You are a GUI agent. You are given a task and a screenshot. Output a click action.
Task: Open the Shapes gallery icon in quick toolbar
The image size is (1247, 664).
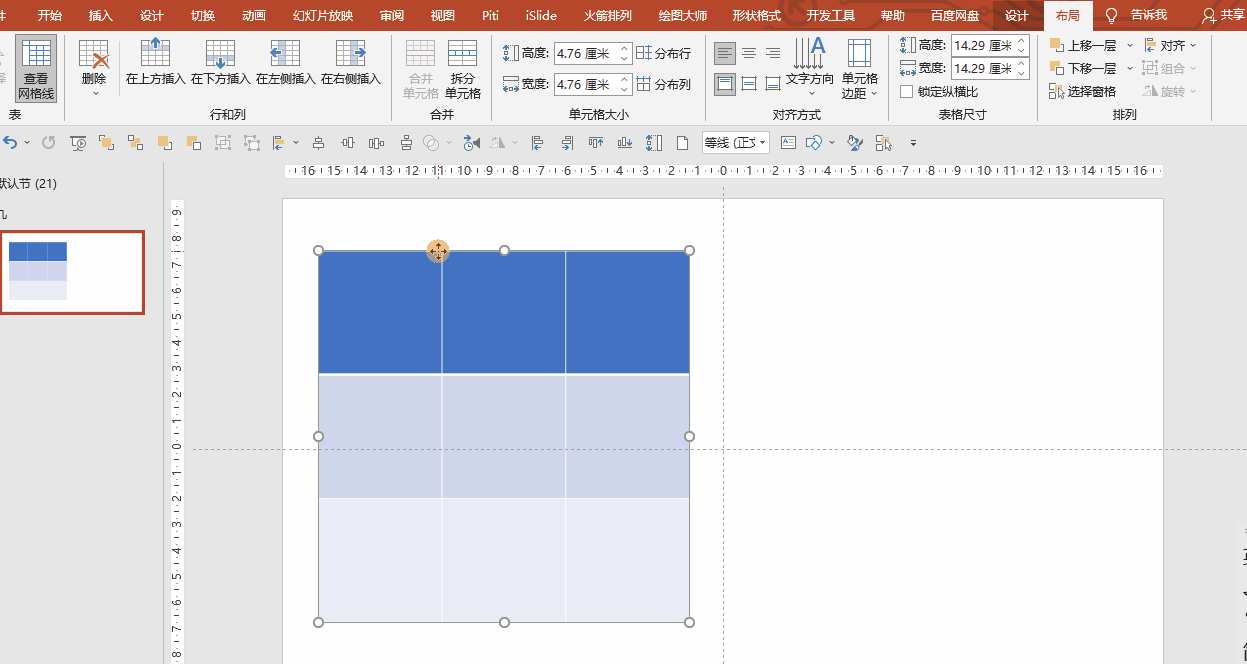[x=814, y=143]
